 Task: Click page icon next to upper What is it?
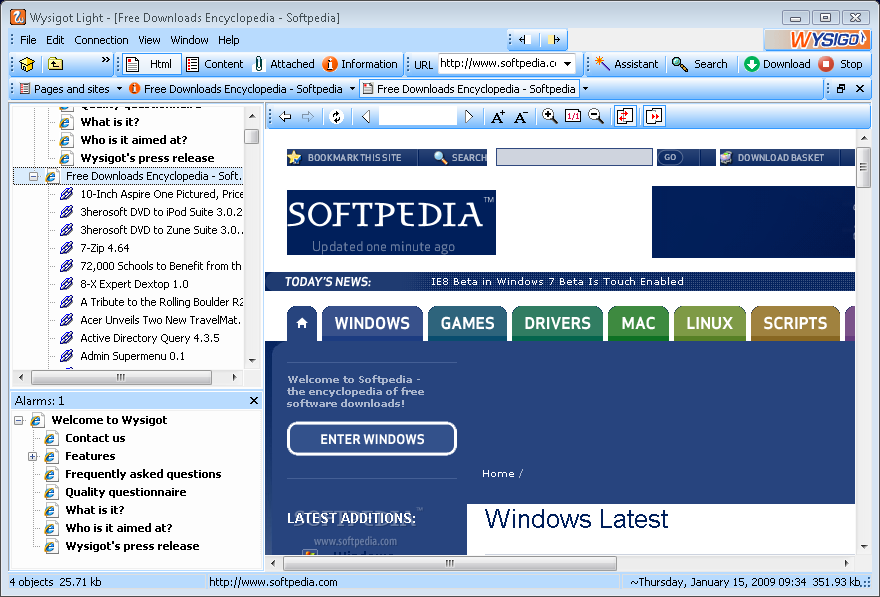coord(66,122)
